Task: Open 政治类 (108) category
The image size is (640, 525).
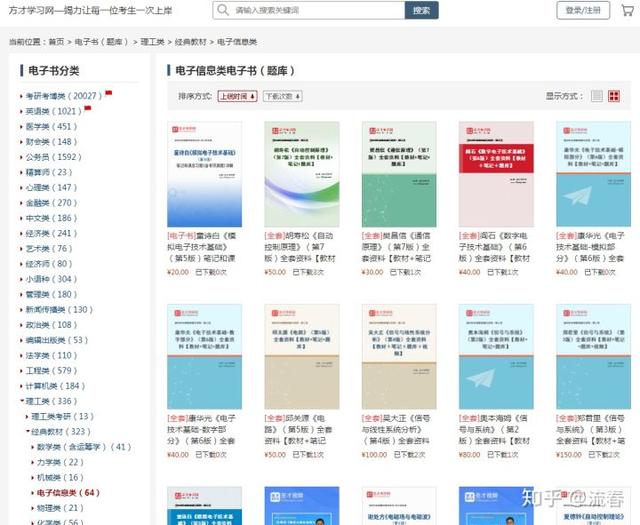Action: 51,325
